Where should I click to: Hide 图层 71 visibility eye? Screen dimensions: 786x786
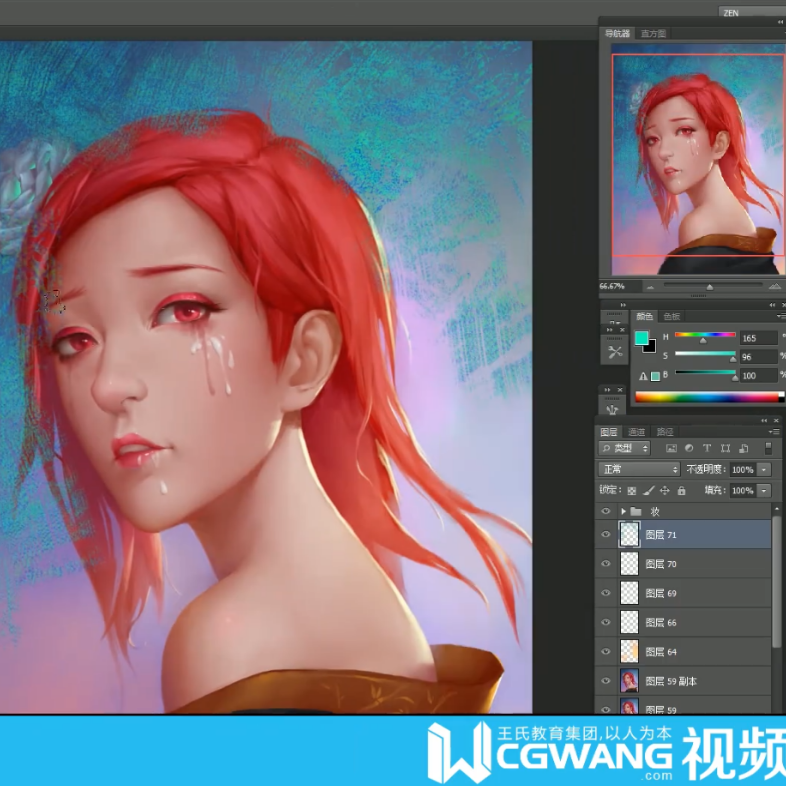coord(606,534)
